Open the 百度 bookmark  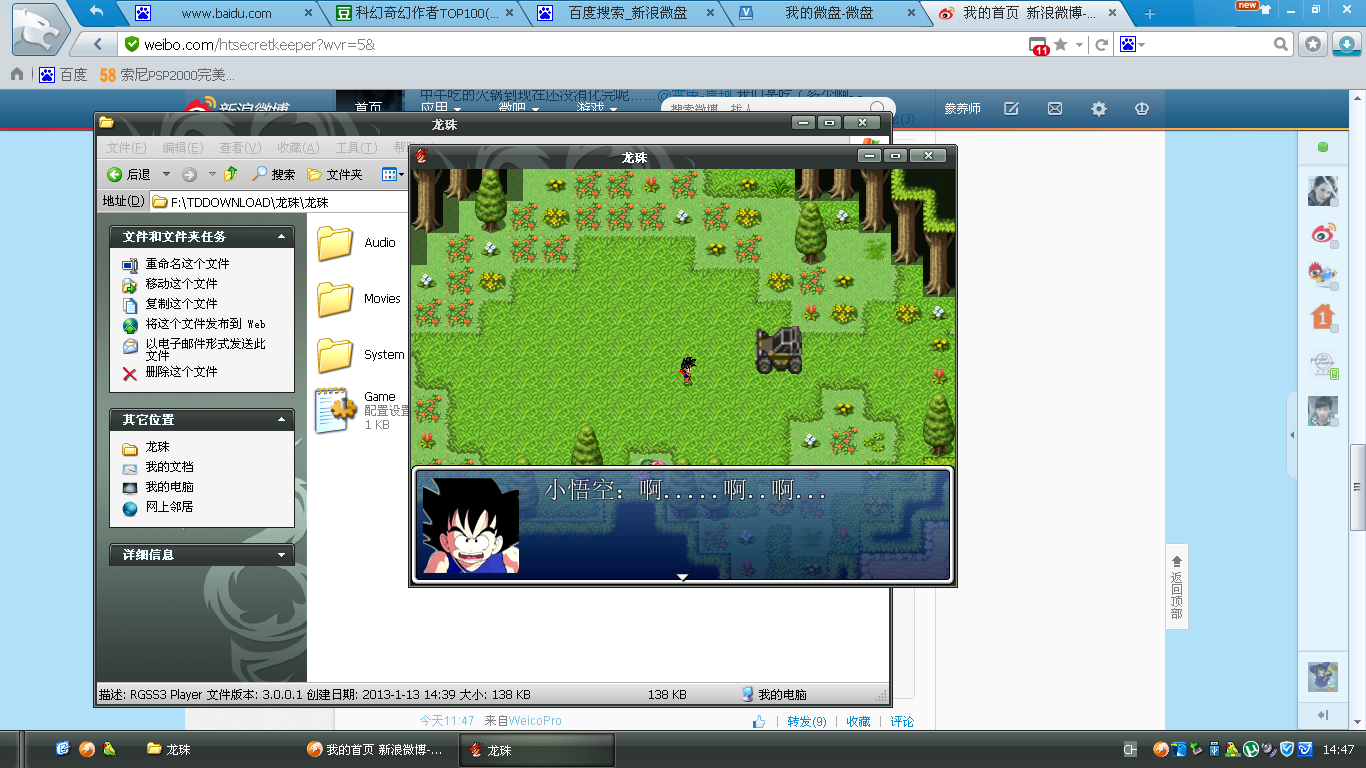[63, 74]
